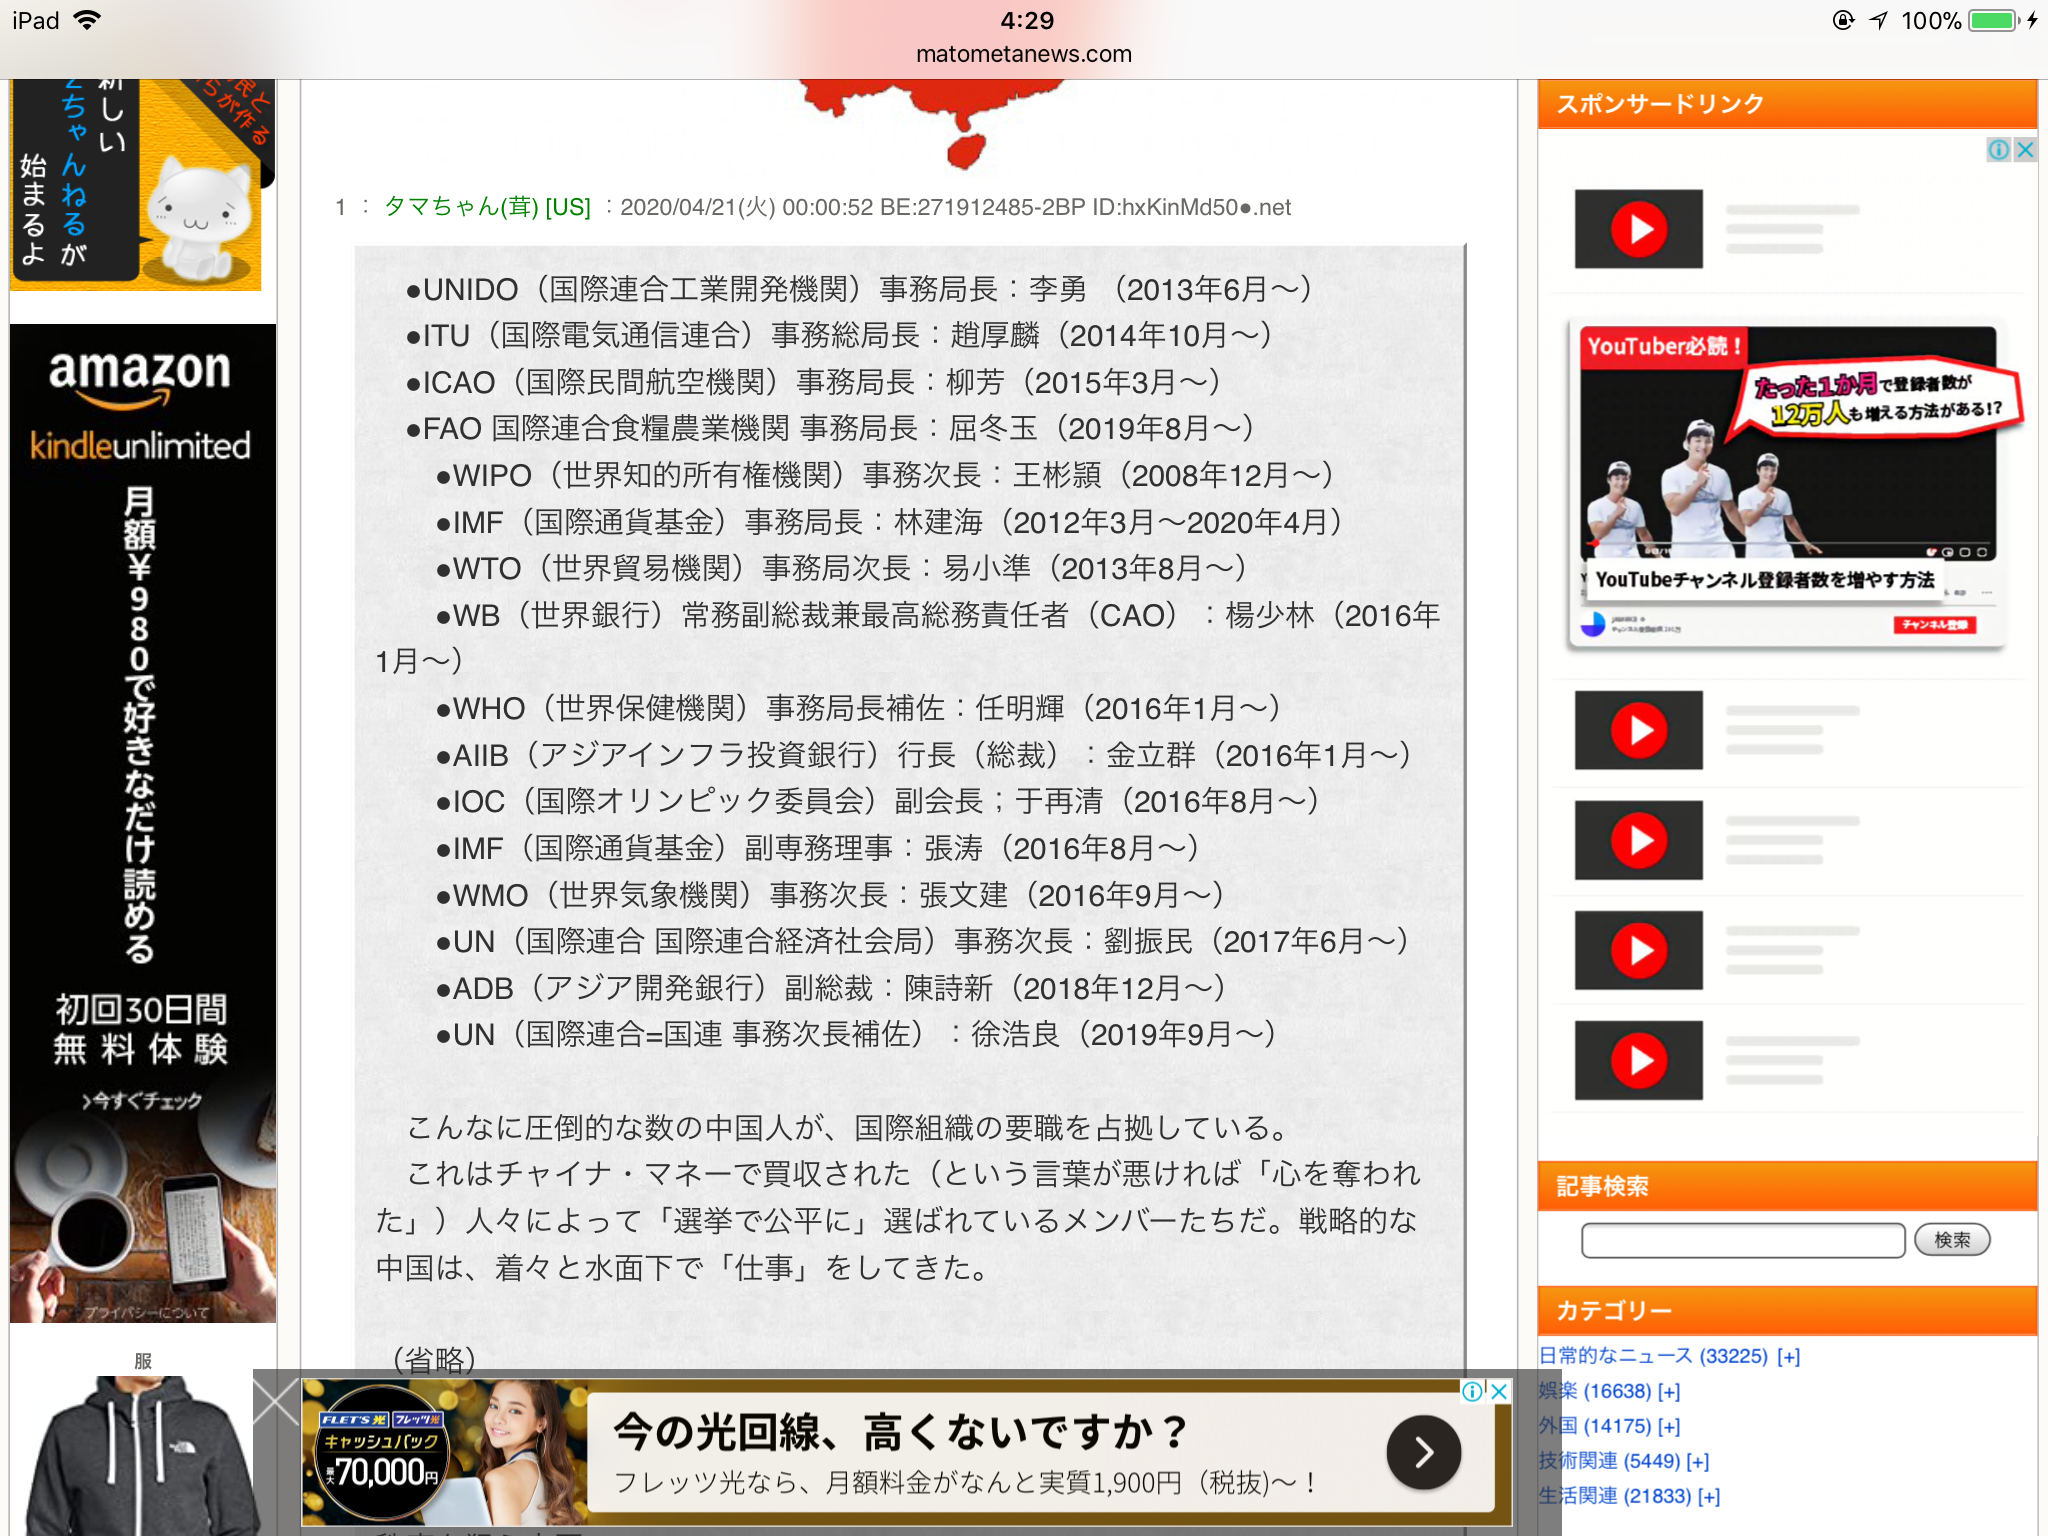Expand 技術関連 category with [+]

click(x=1698, y=1462)
